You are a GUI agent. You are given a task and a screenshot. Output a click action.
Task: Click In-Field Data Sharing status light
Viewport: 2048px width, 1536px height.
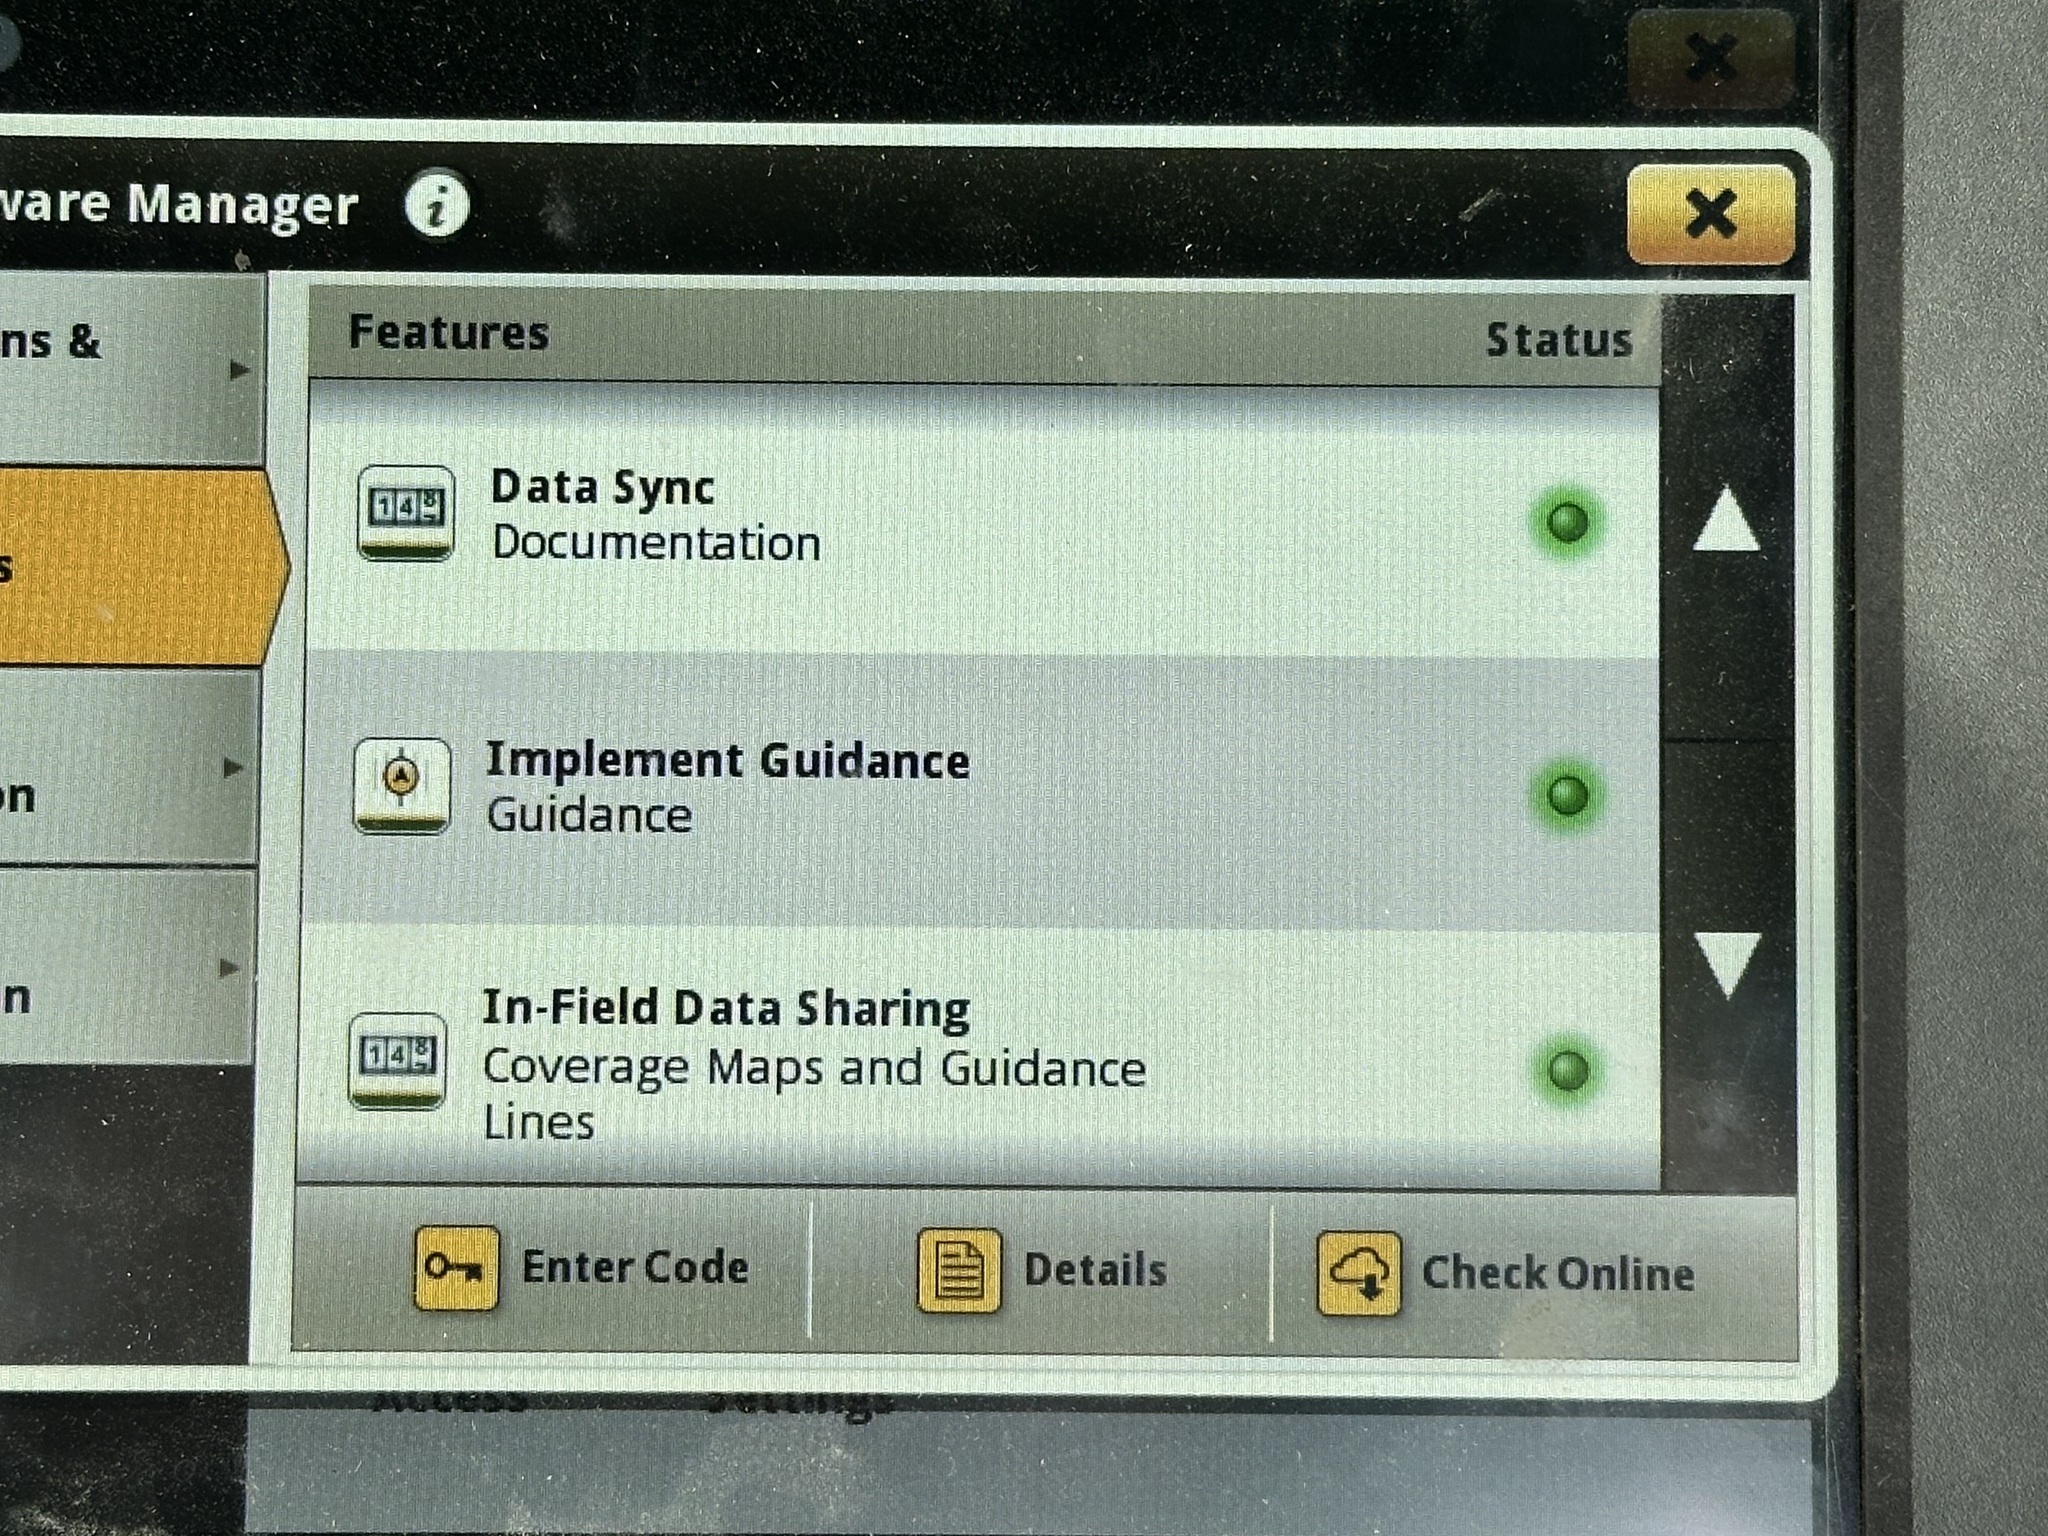(x=1567, y=1070)
